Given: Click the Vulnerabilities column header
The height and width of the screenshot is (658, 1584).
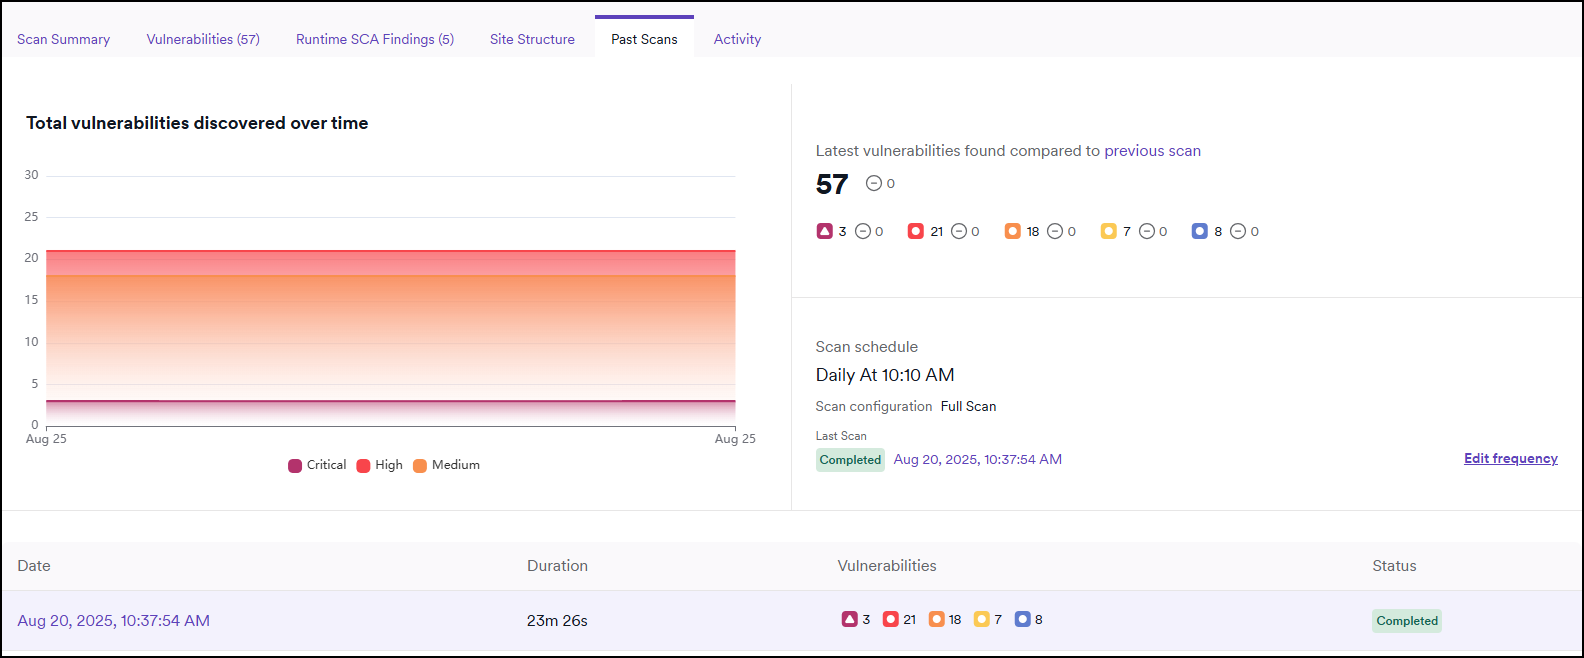Looking at the screenshot, I should (887, 566).
